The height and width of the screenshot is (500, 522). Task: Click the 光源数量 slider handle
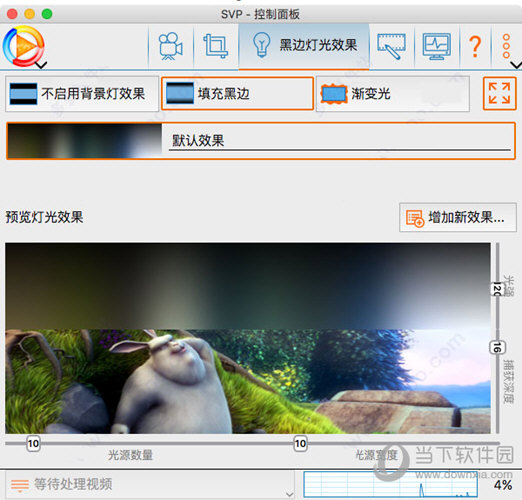(33, 443)
